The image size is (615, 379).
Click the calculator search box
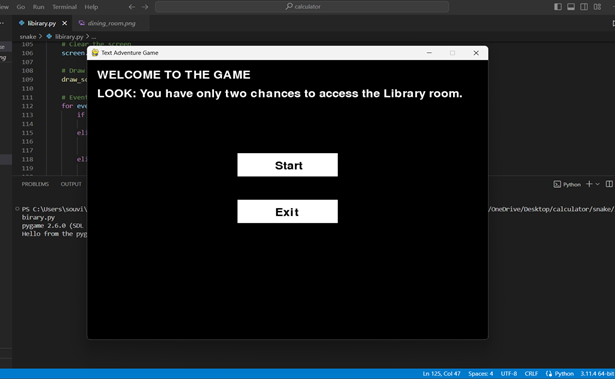302,7
